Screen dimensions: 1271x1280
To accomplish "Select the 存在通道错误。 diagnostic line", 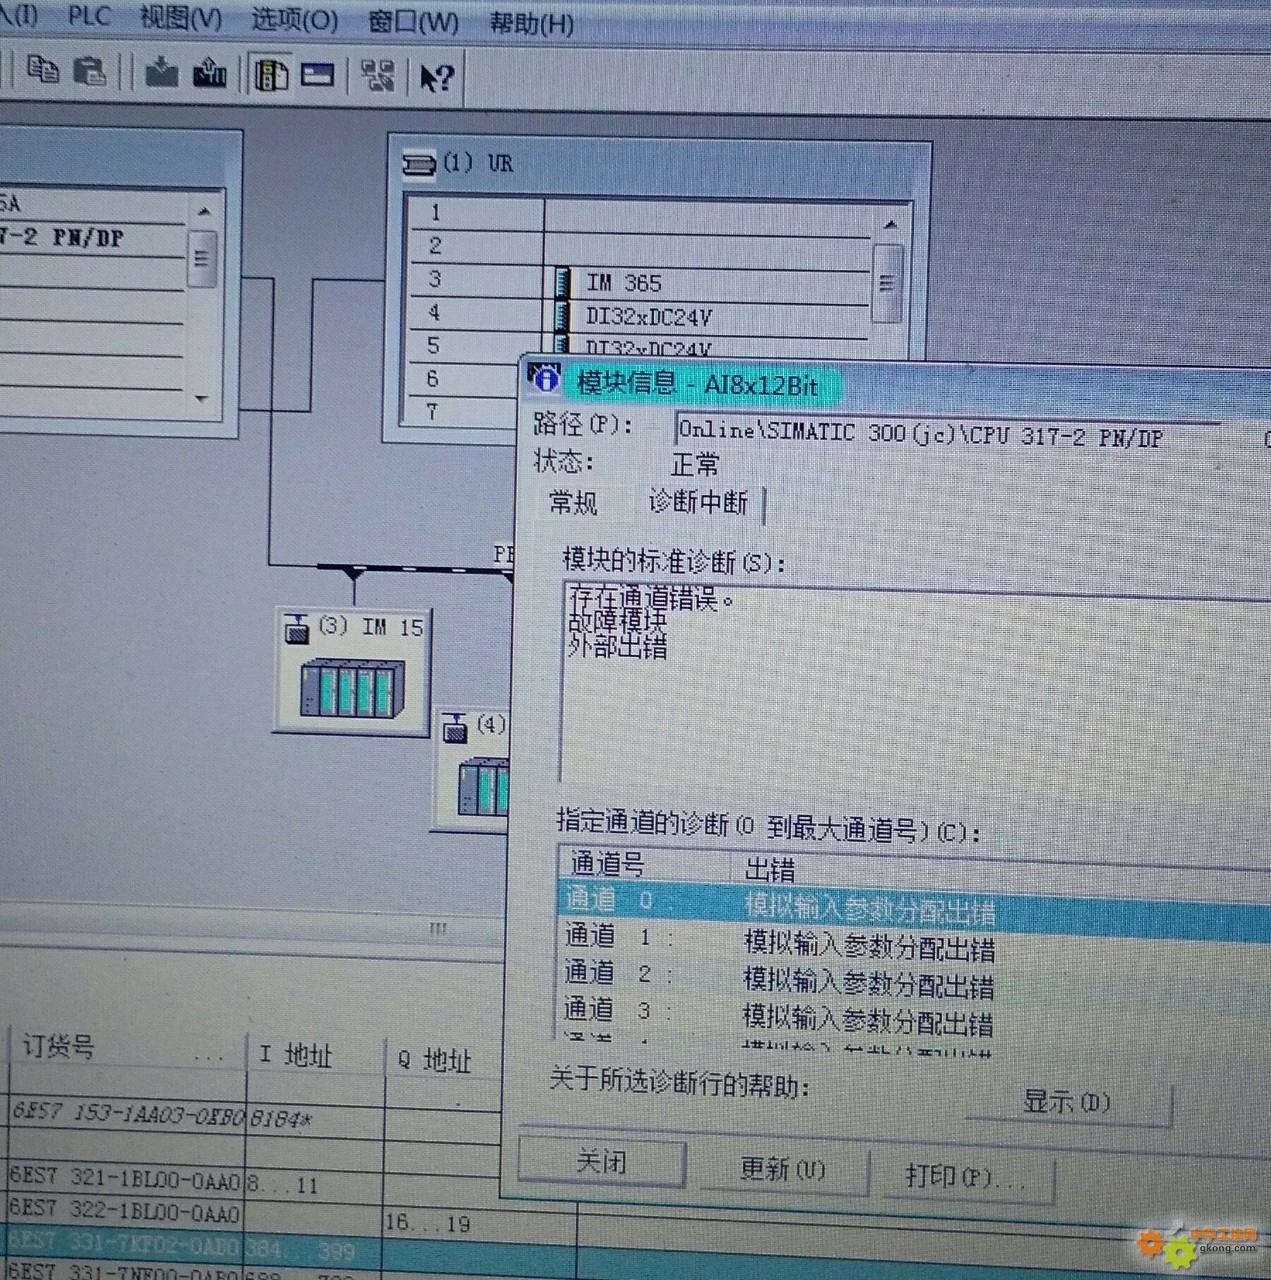I will [652, 598].
